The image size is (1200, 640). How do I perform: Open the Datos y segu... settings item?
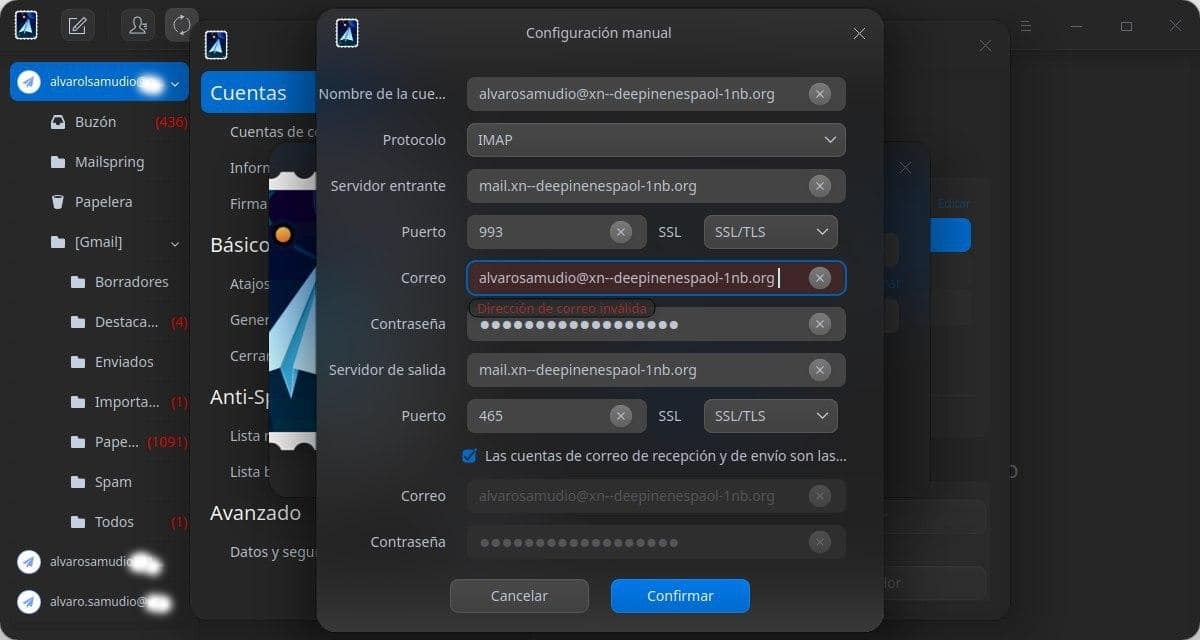point(272,552)
